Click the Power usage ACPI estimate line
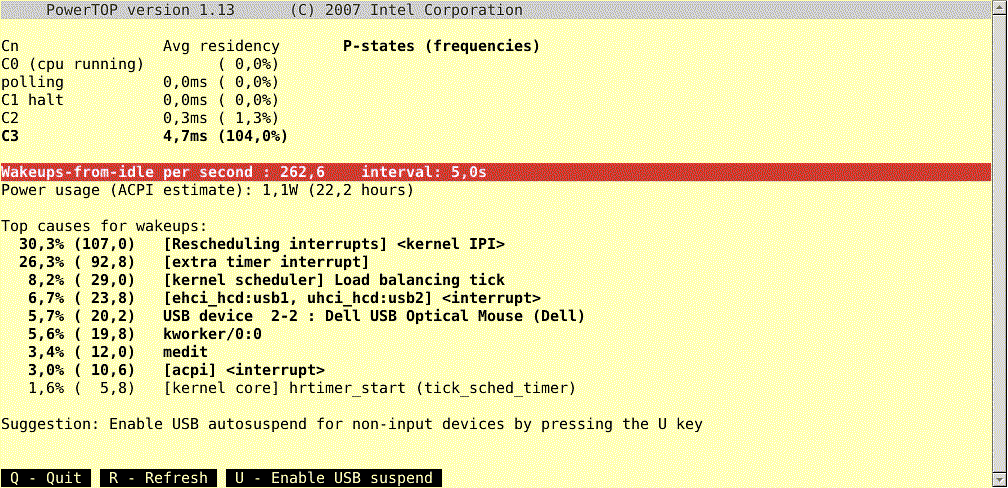Viewport: 1008px width, 488px height. point(207,190)
